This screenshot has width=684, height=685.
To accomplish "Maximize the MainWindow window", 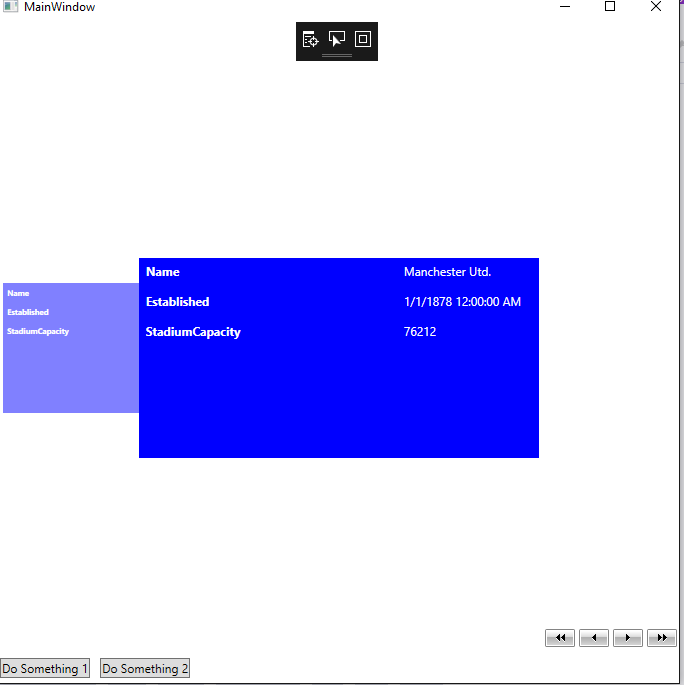I will [610, 7].
